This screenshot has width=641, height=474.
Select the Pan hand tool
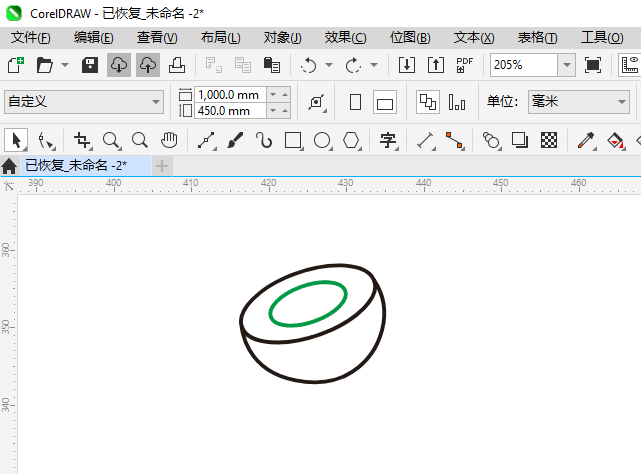click(x=170, y=140)
